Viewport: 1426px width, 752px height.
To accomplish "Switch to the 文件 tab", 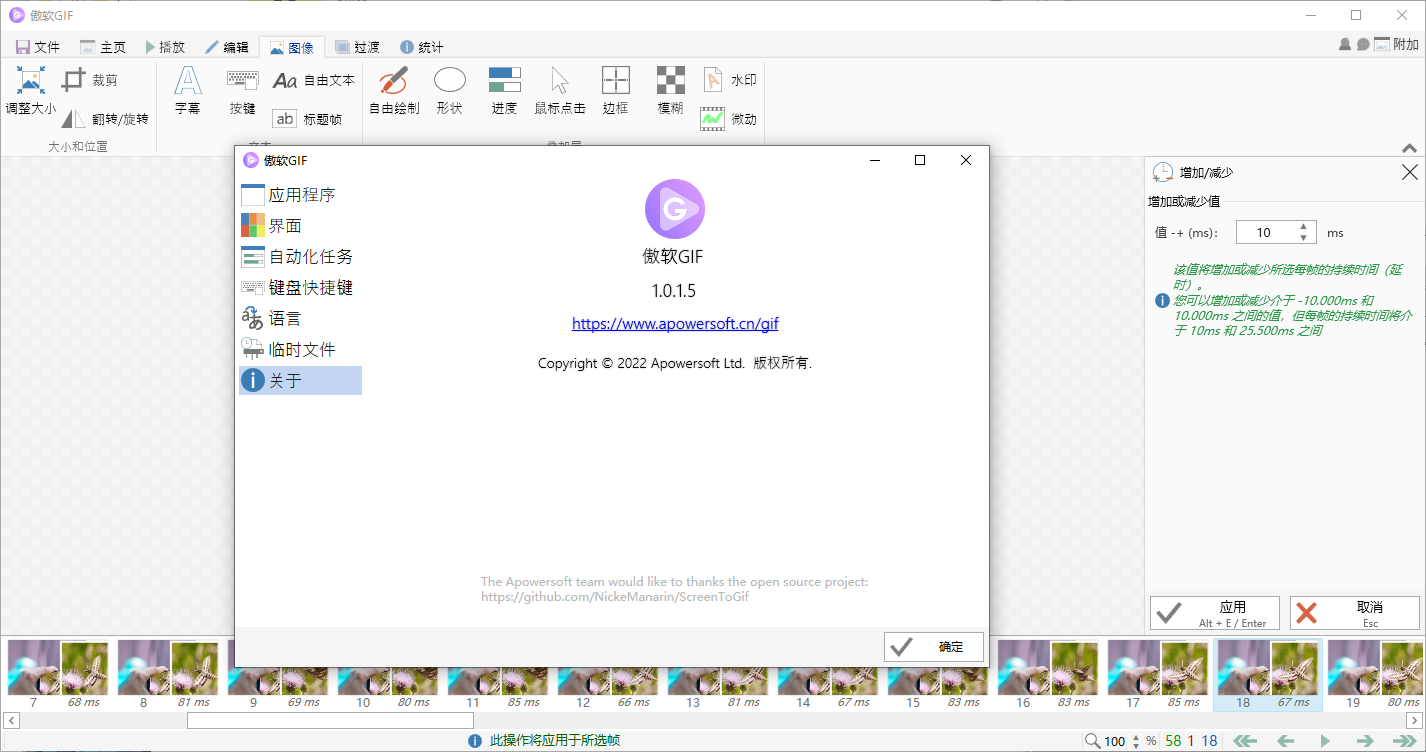I will [x=38, y=47].
